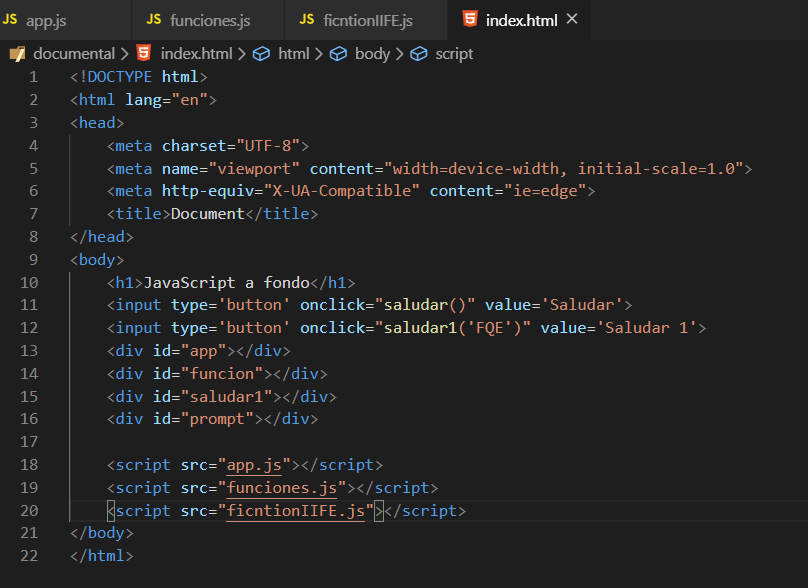The image size is (808, 588).
Task: Click line number 1 in the gutter
Action: pyautogui.click(x=33, y=77)
